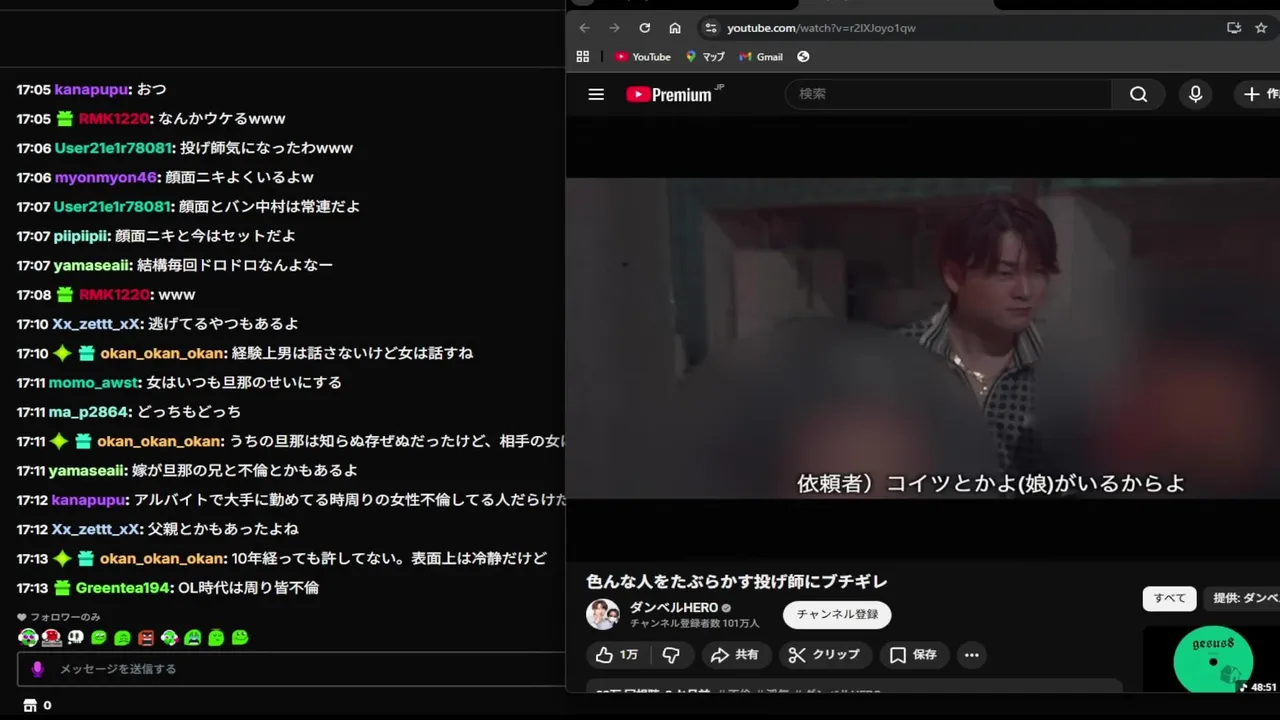Click the video title text
This screenshot has height=720, width=1280.
[x=737, y=582]
